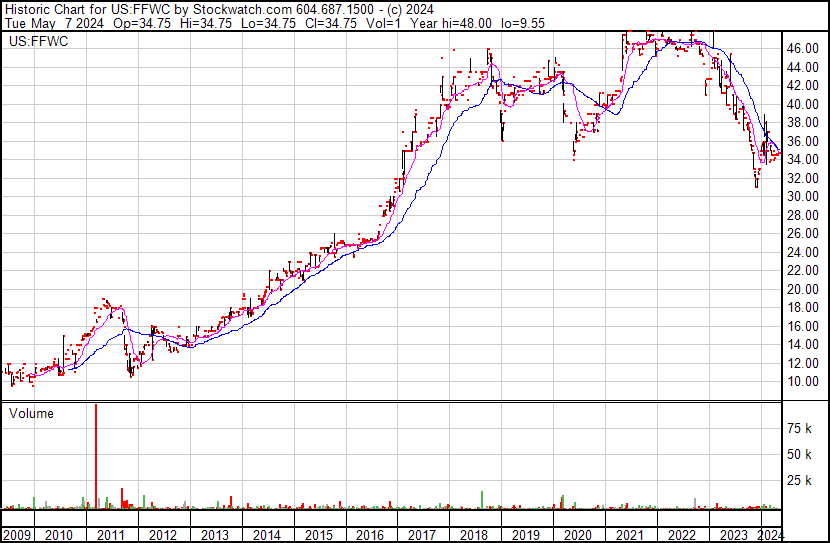Select the 2011 year label on the time axis

[112, 534]
